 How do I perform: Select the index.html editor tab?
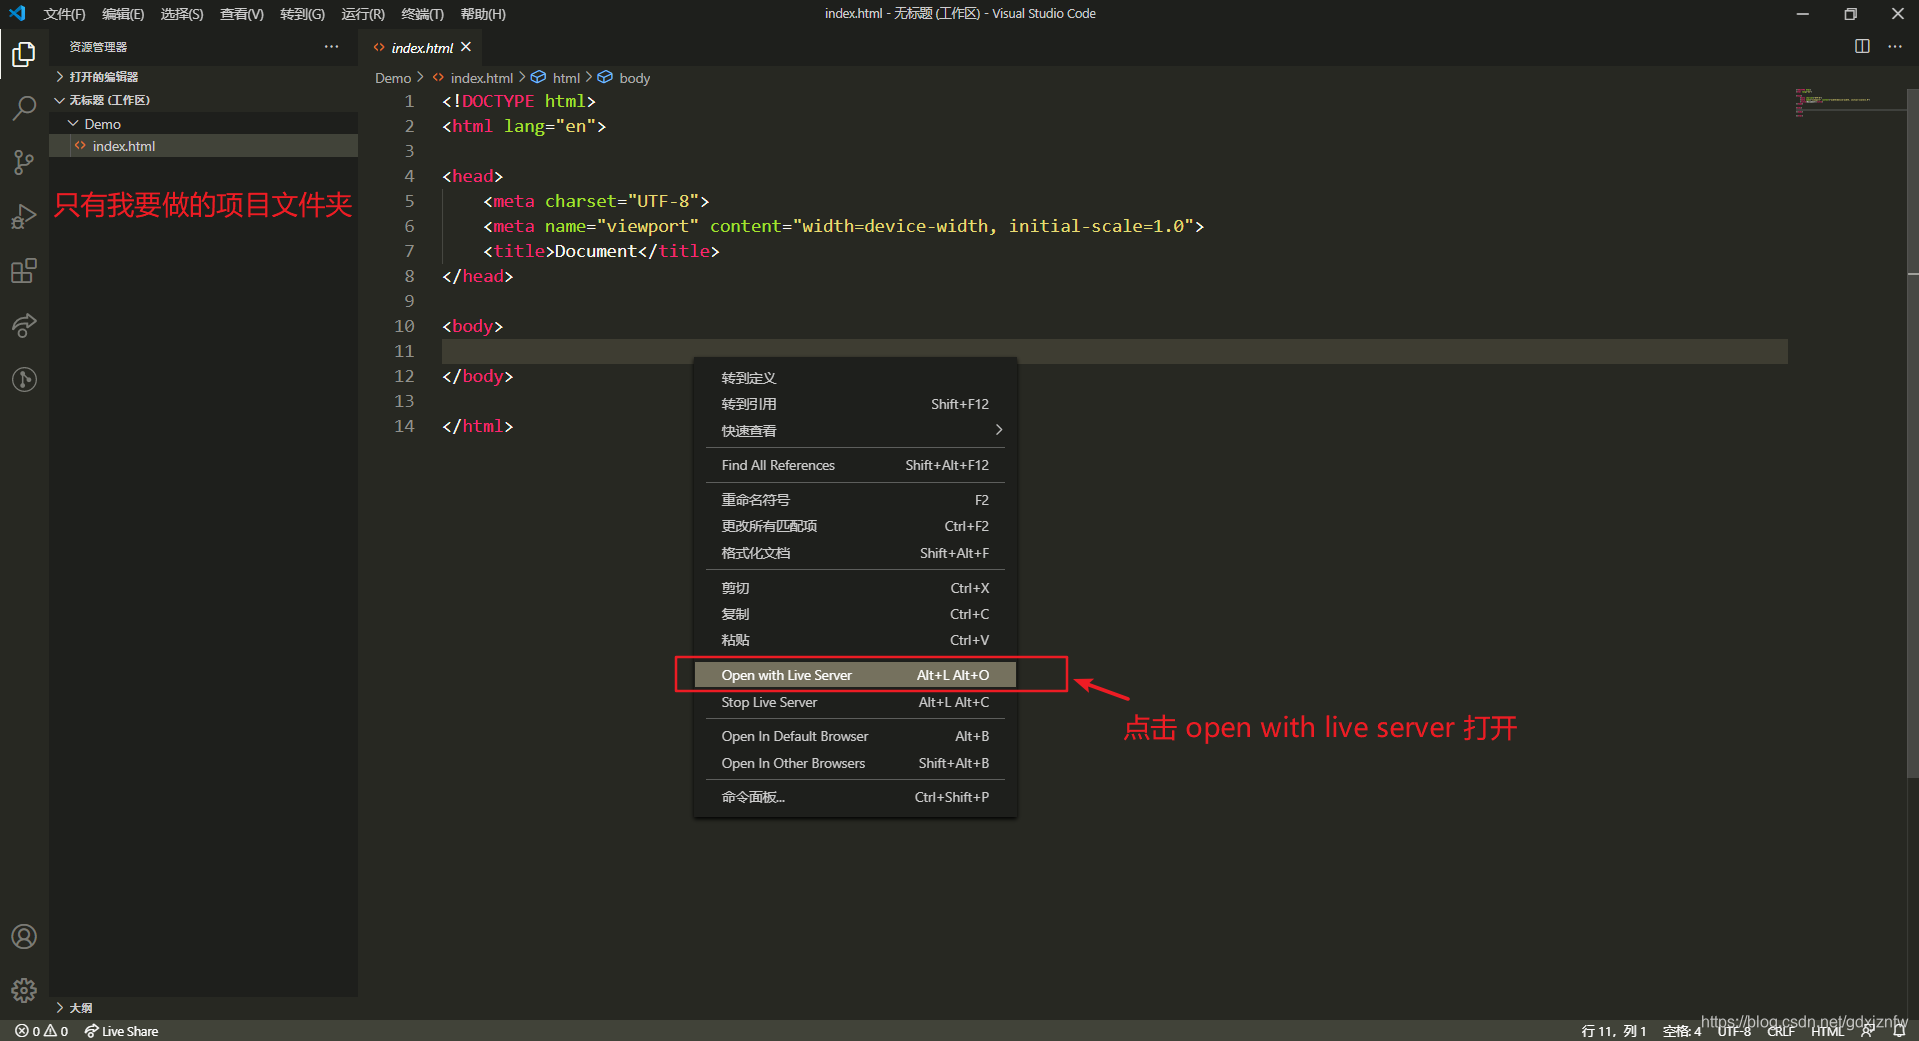pyautogui.click(x=421, y=47)
